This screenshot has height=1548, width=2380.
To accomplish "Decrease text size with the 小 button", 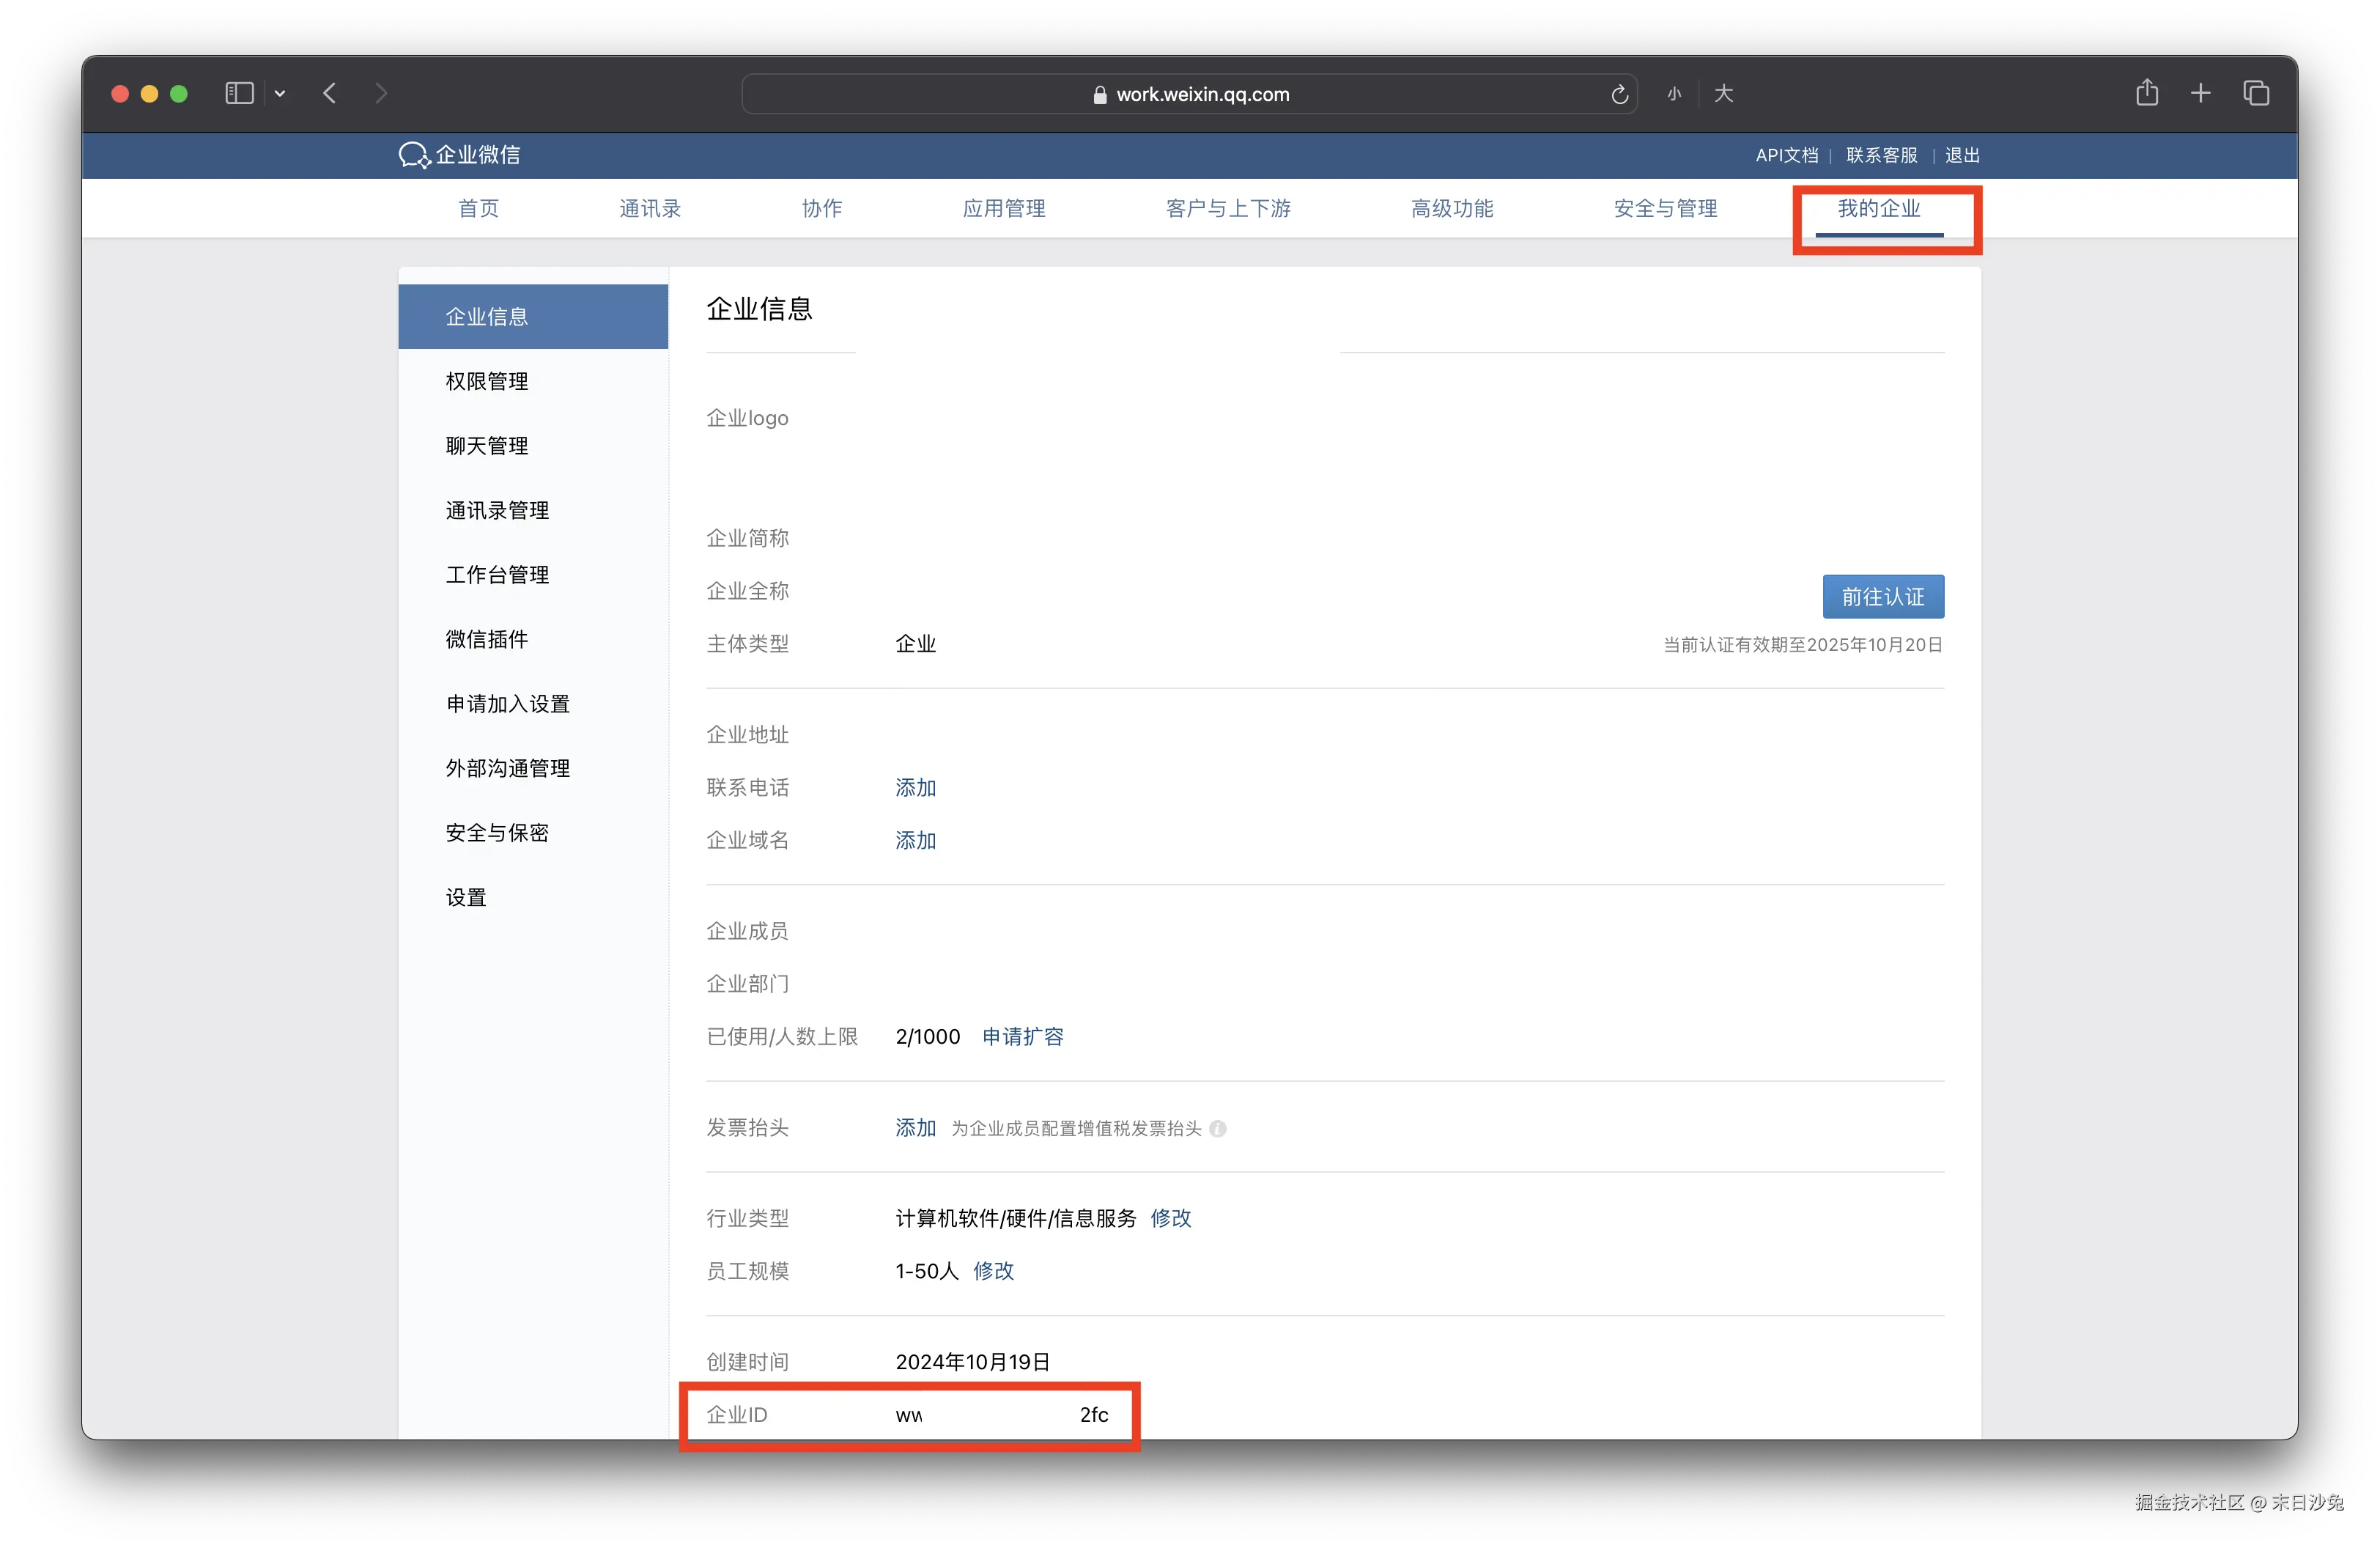I will 1674,94.
